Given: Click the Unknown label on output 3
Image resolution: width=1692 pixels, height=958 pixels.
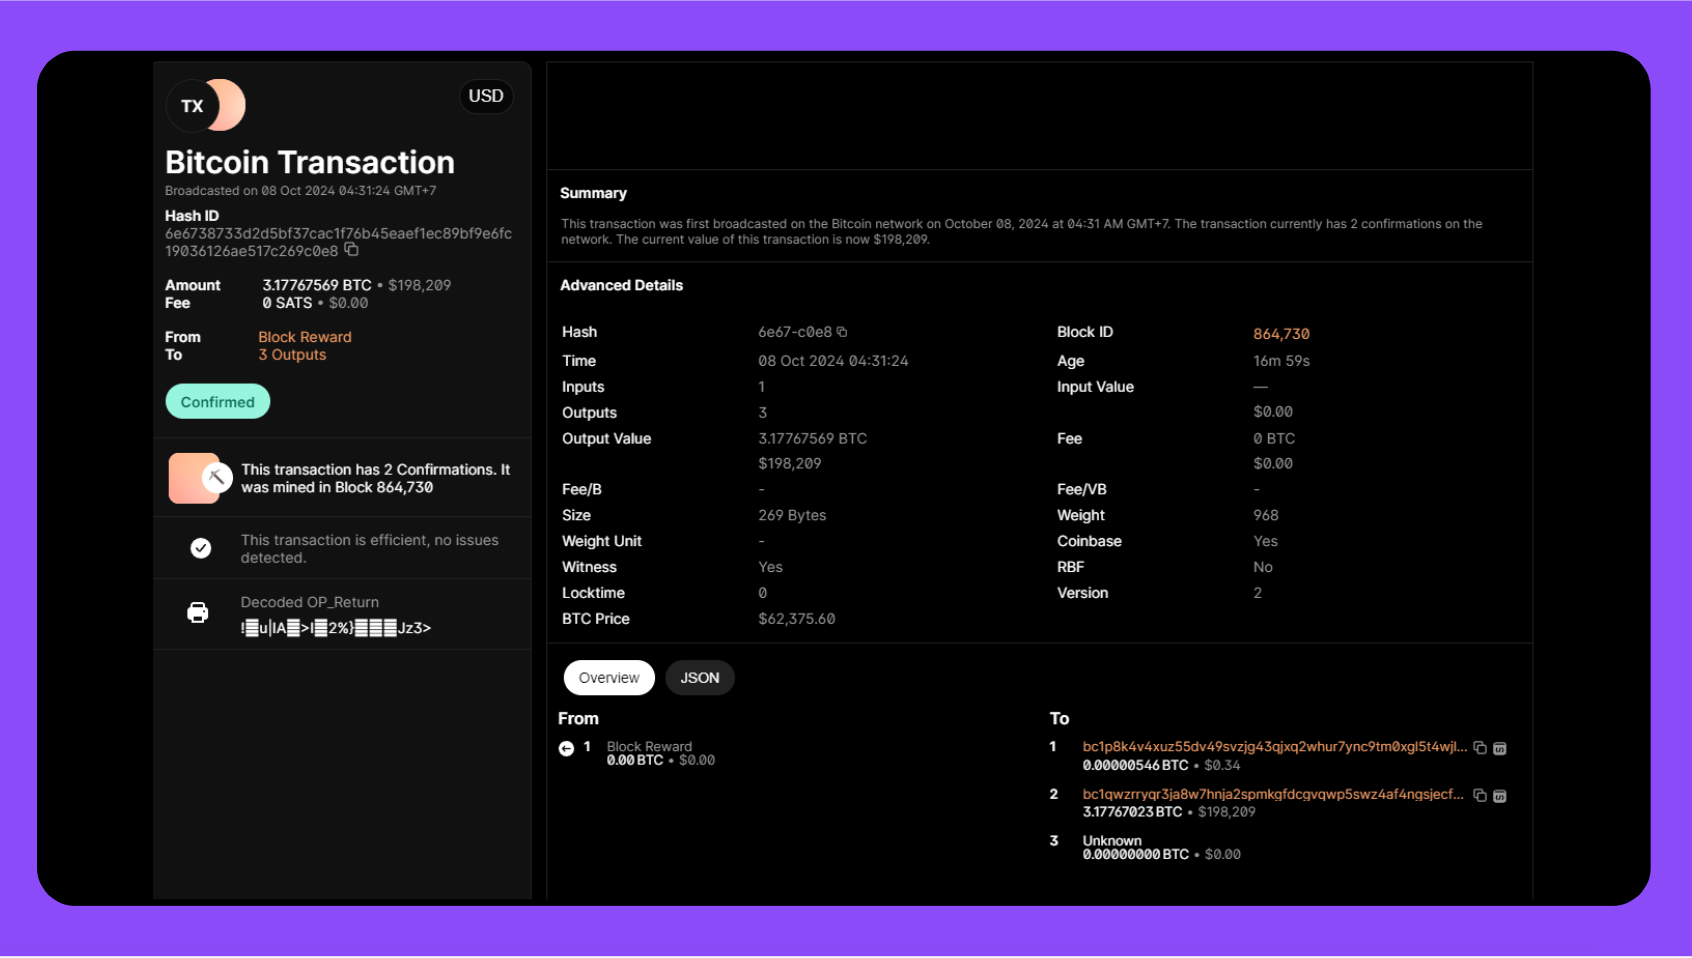Looking at the screenshot, I should (x=1111, y=840).
